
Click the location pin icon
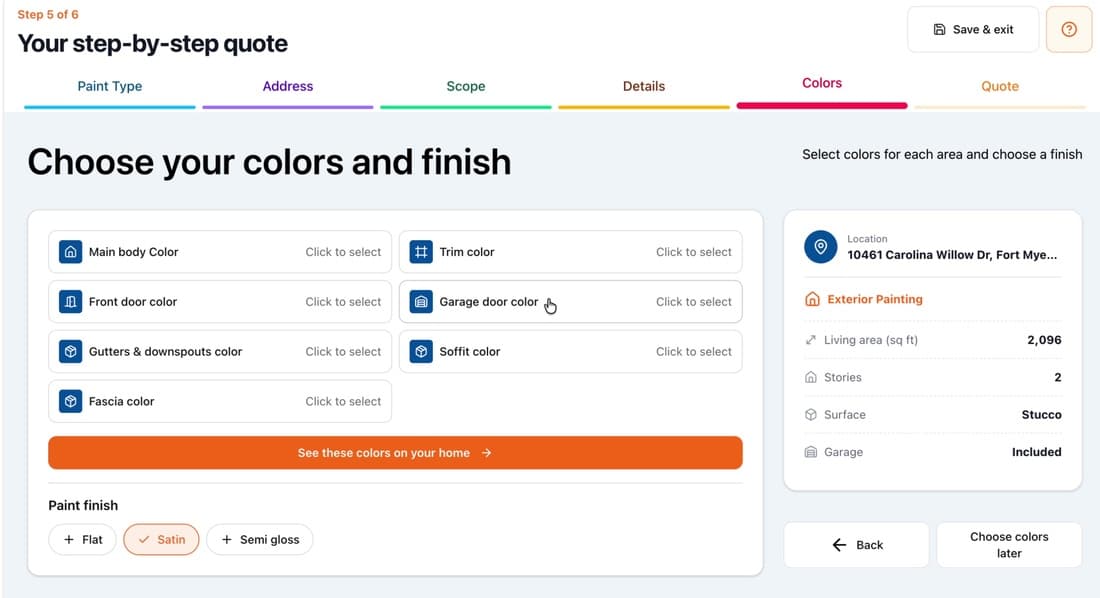(820, 247)
